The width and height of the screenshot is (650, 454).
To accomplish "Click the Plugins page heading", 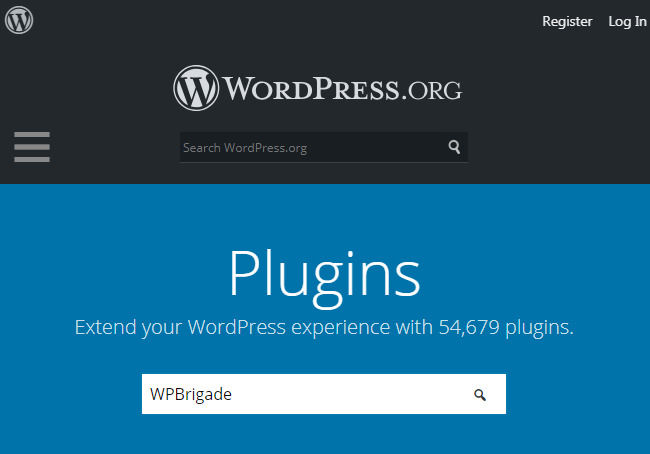I will pyautogui.click(x=325, y=277).
